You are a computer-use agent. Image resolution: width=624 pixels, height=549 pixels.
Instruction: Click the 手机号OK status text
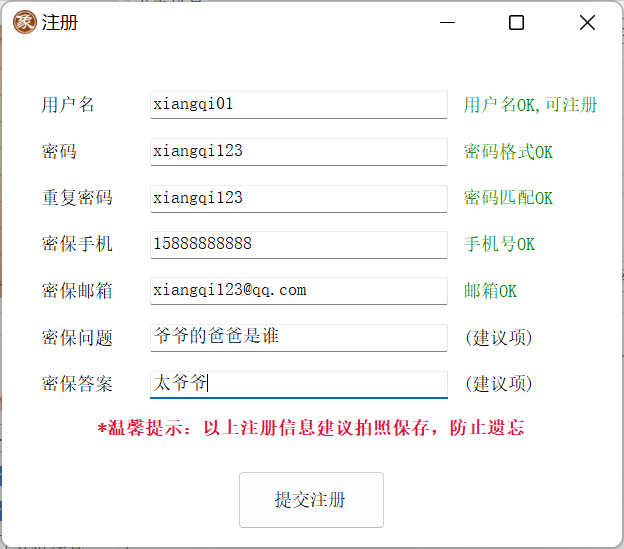pyautogui.click(x=499, y=244)
